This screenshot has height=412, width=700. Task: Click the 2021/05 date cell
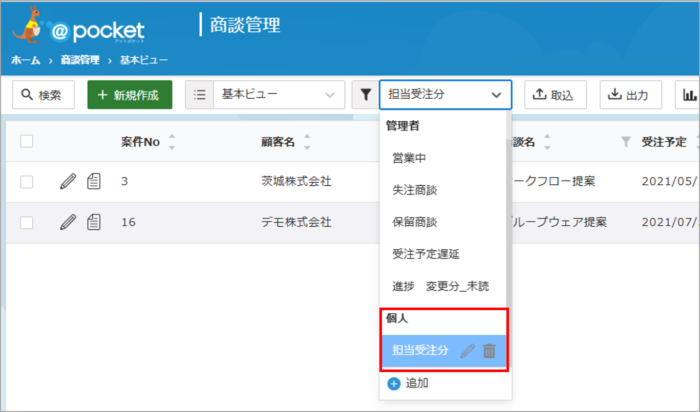pos(670,181)
